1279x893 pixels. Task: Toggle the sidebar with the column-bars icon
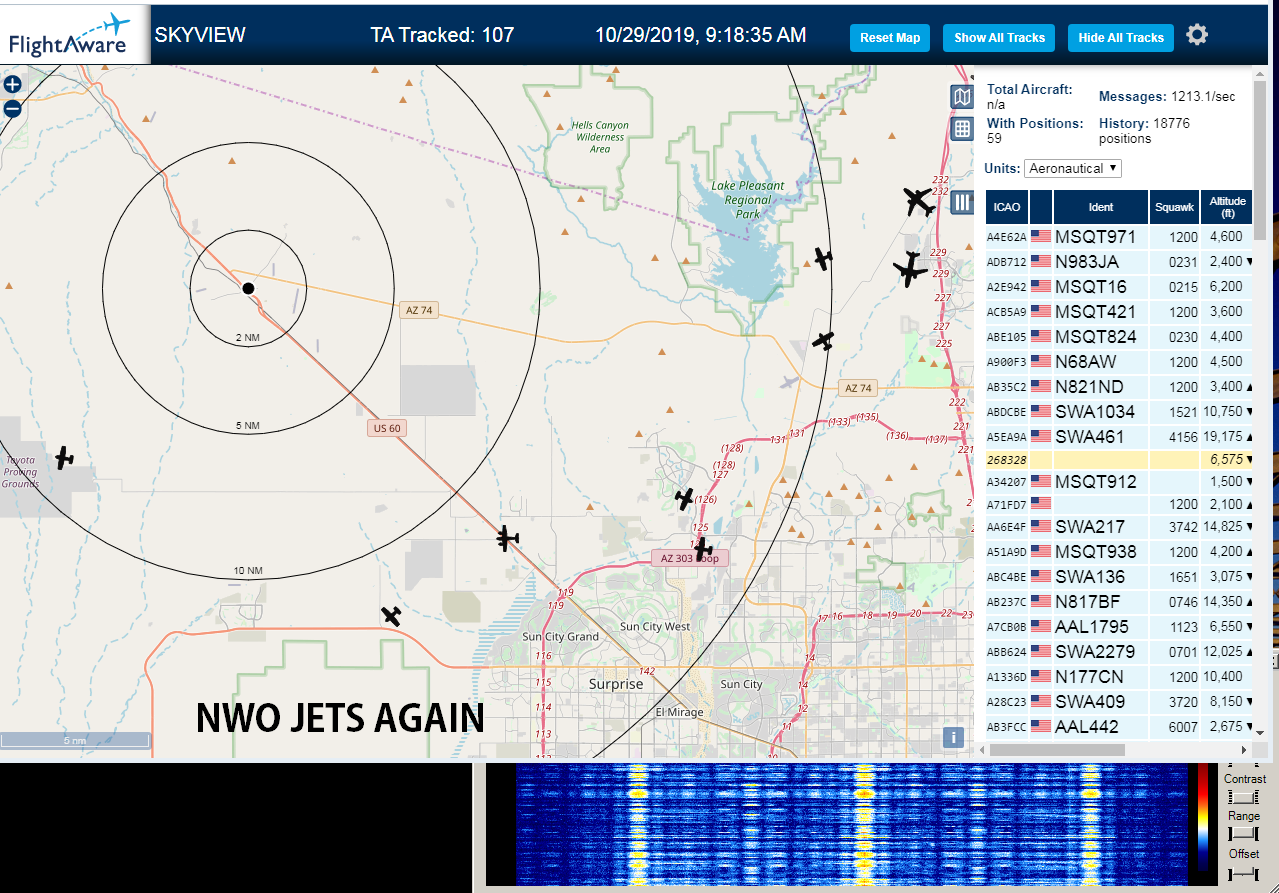tap(962, 203)
